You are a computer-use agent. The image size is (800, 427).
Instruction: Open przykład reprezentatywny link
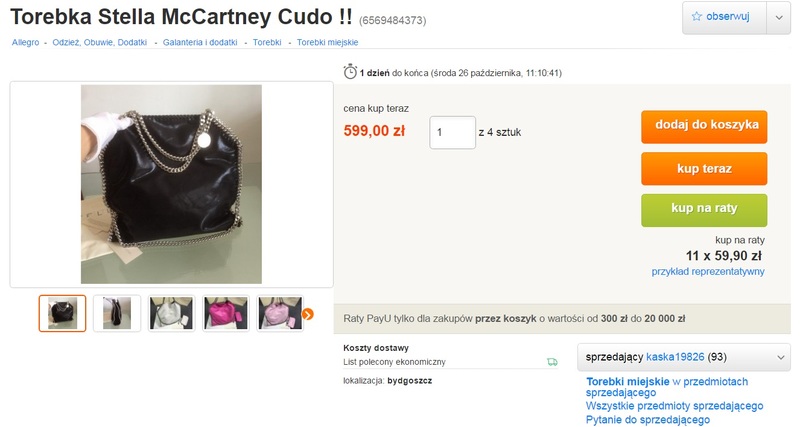tap(708, 272)
